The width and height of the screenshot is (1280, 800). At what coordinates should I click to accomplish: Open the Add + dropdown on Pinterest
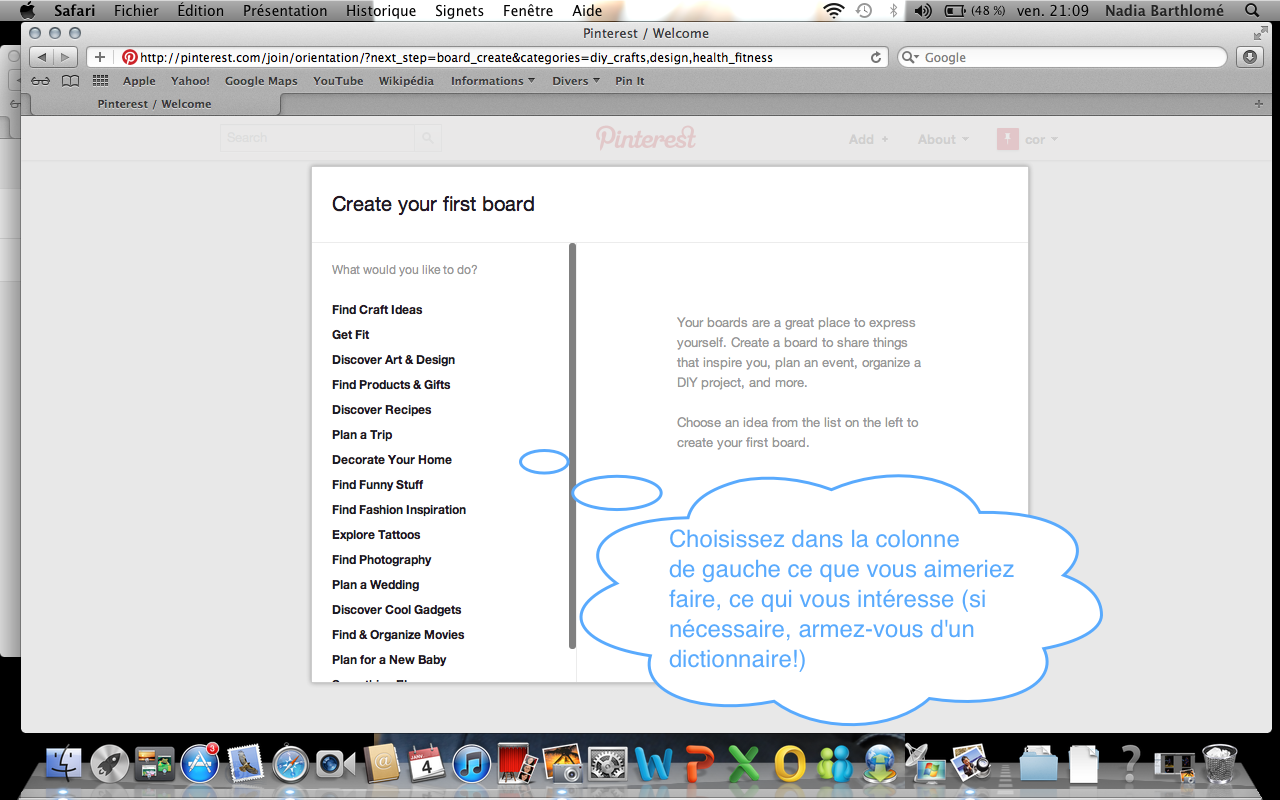tap(868, 139)
